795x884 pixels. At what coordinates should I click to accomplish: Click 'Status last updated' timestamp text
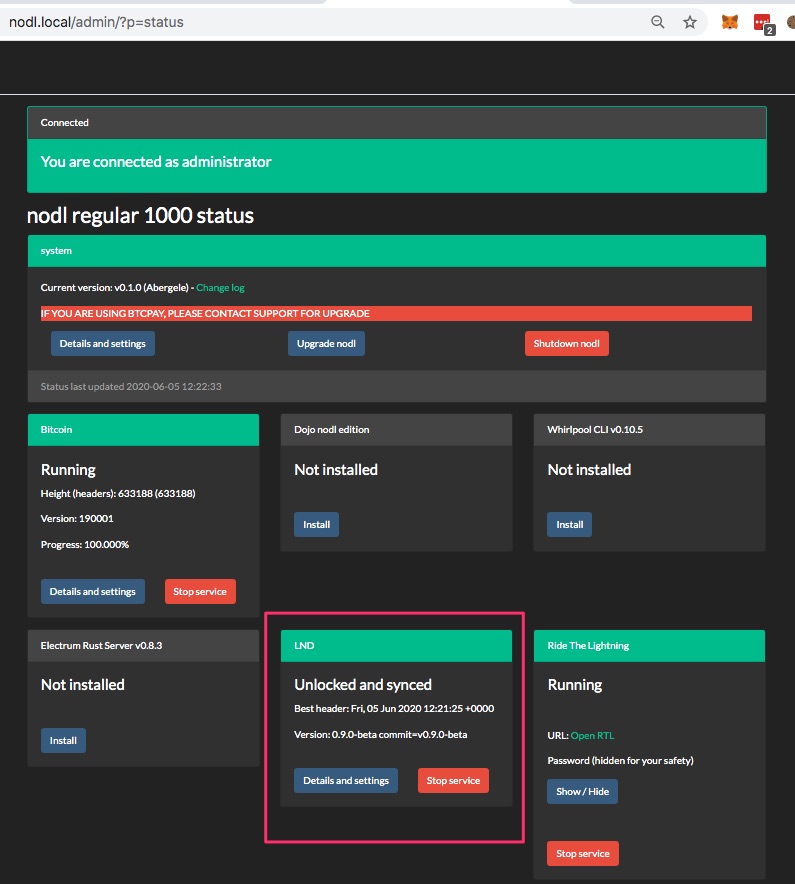pyautogui.click(x=131, y=386)
